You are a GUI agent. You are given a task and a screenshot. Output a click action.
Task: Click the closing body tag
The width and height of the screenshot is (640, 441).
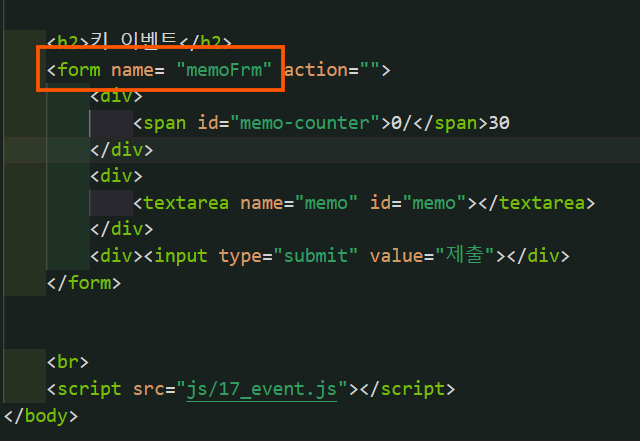coord(41,416)
